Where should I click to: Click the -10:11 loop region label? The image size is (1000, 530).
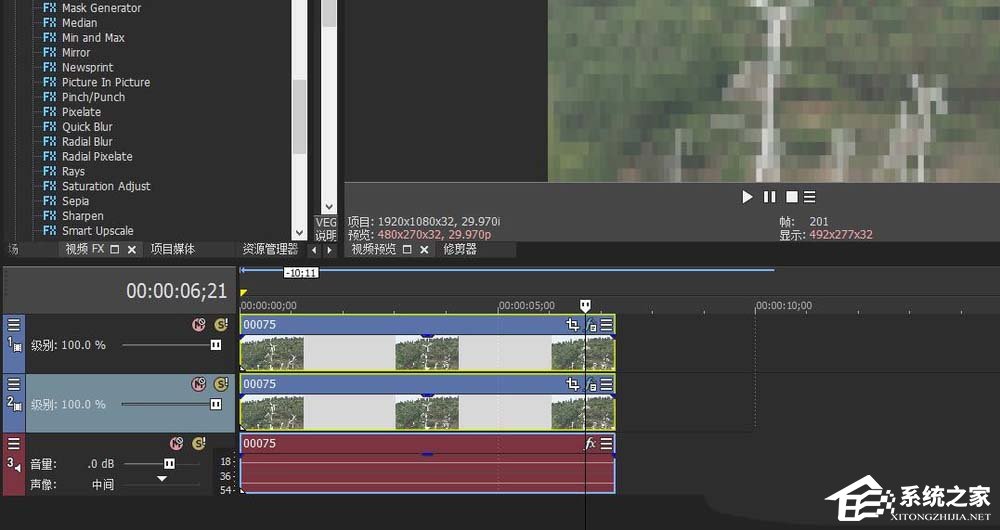(x=301, y=272)
